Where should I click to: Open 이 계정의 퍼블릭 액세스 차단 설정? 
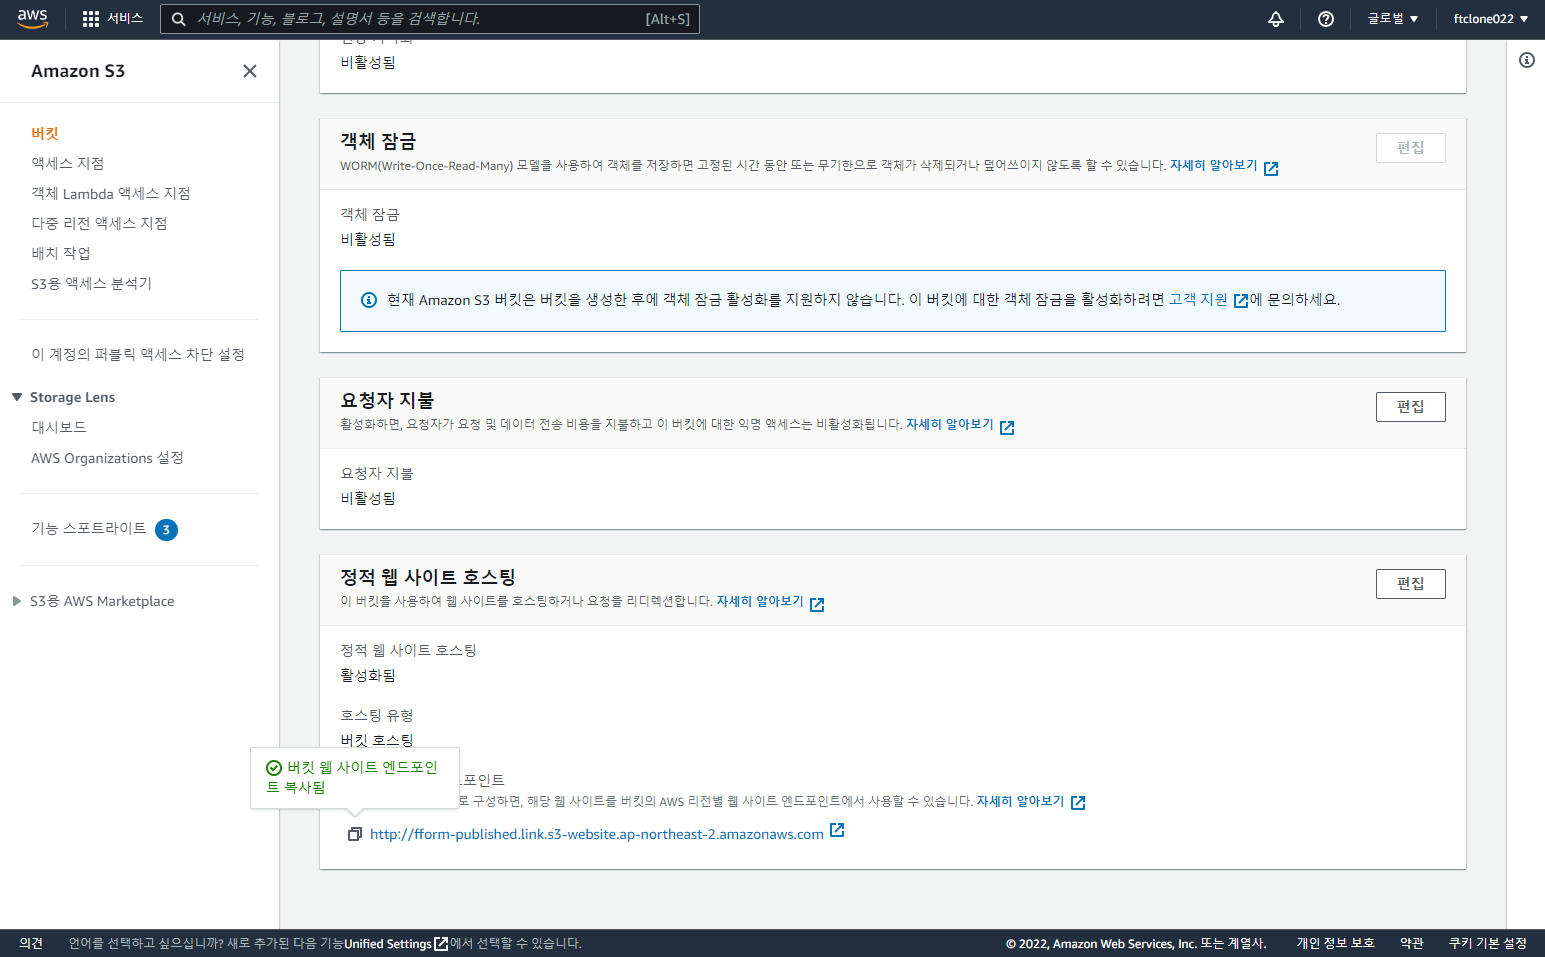pos(137,354)
